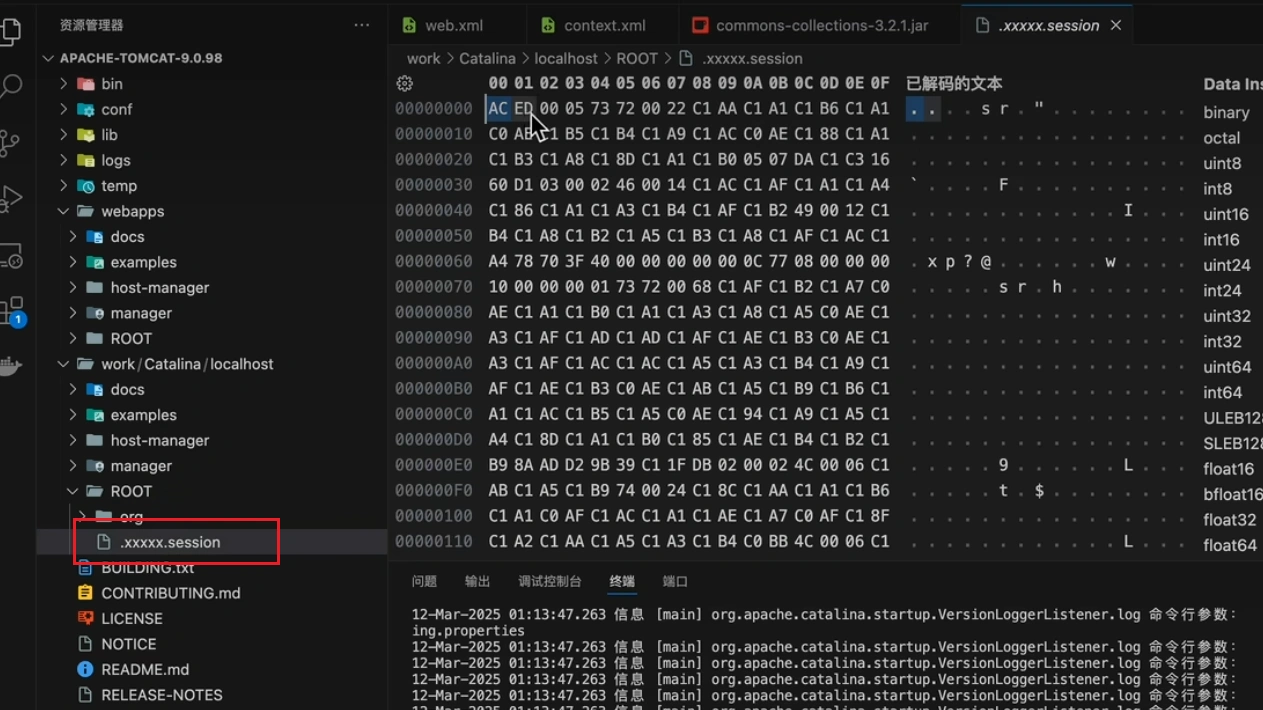Image resolution: width=1263 pixels, height=710 pixels.
Task: Click the hex editor settings gear
Action: pos(404,84)
